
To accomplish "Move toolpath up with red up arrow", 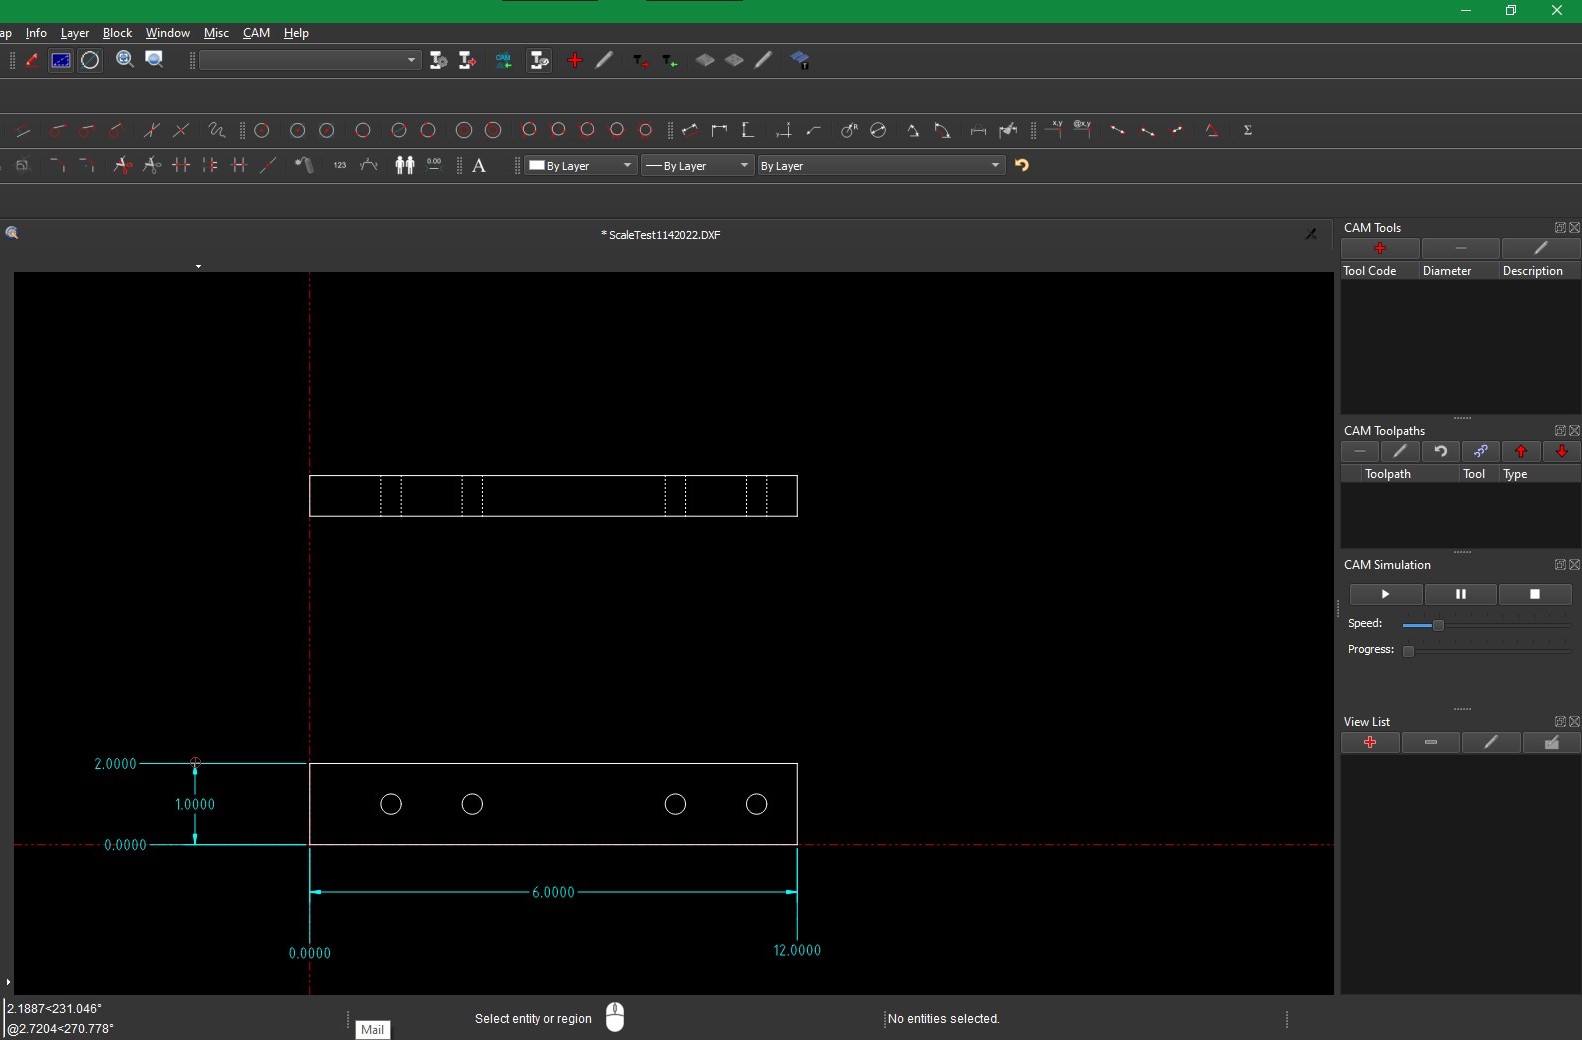I will [x=1520, y=452].
